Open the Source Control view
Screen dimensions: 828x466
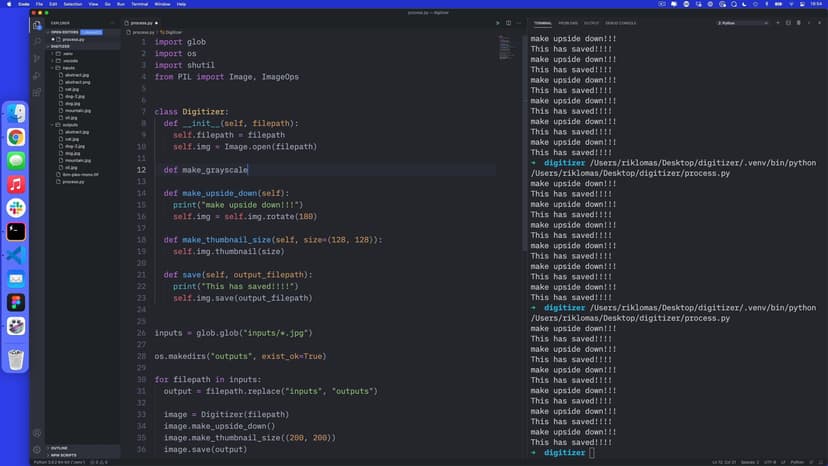37,58
